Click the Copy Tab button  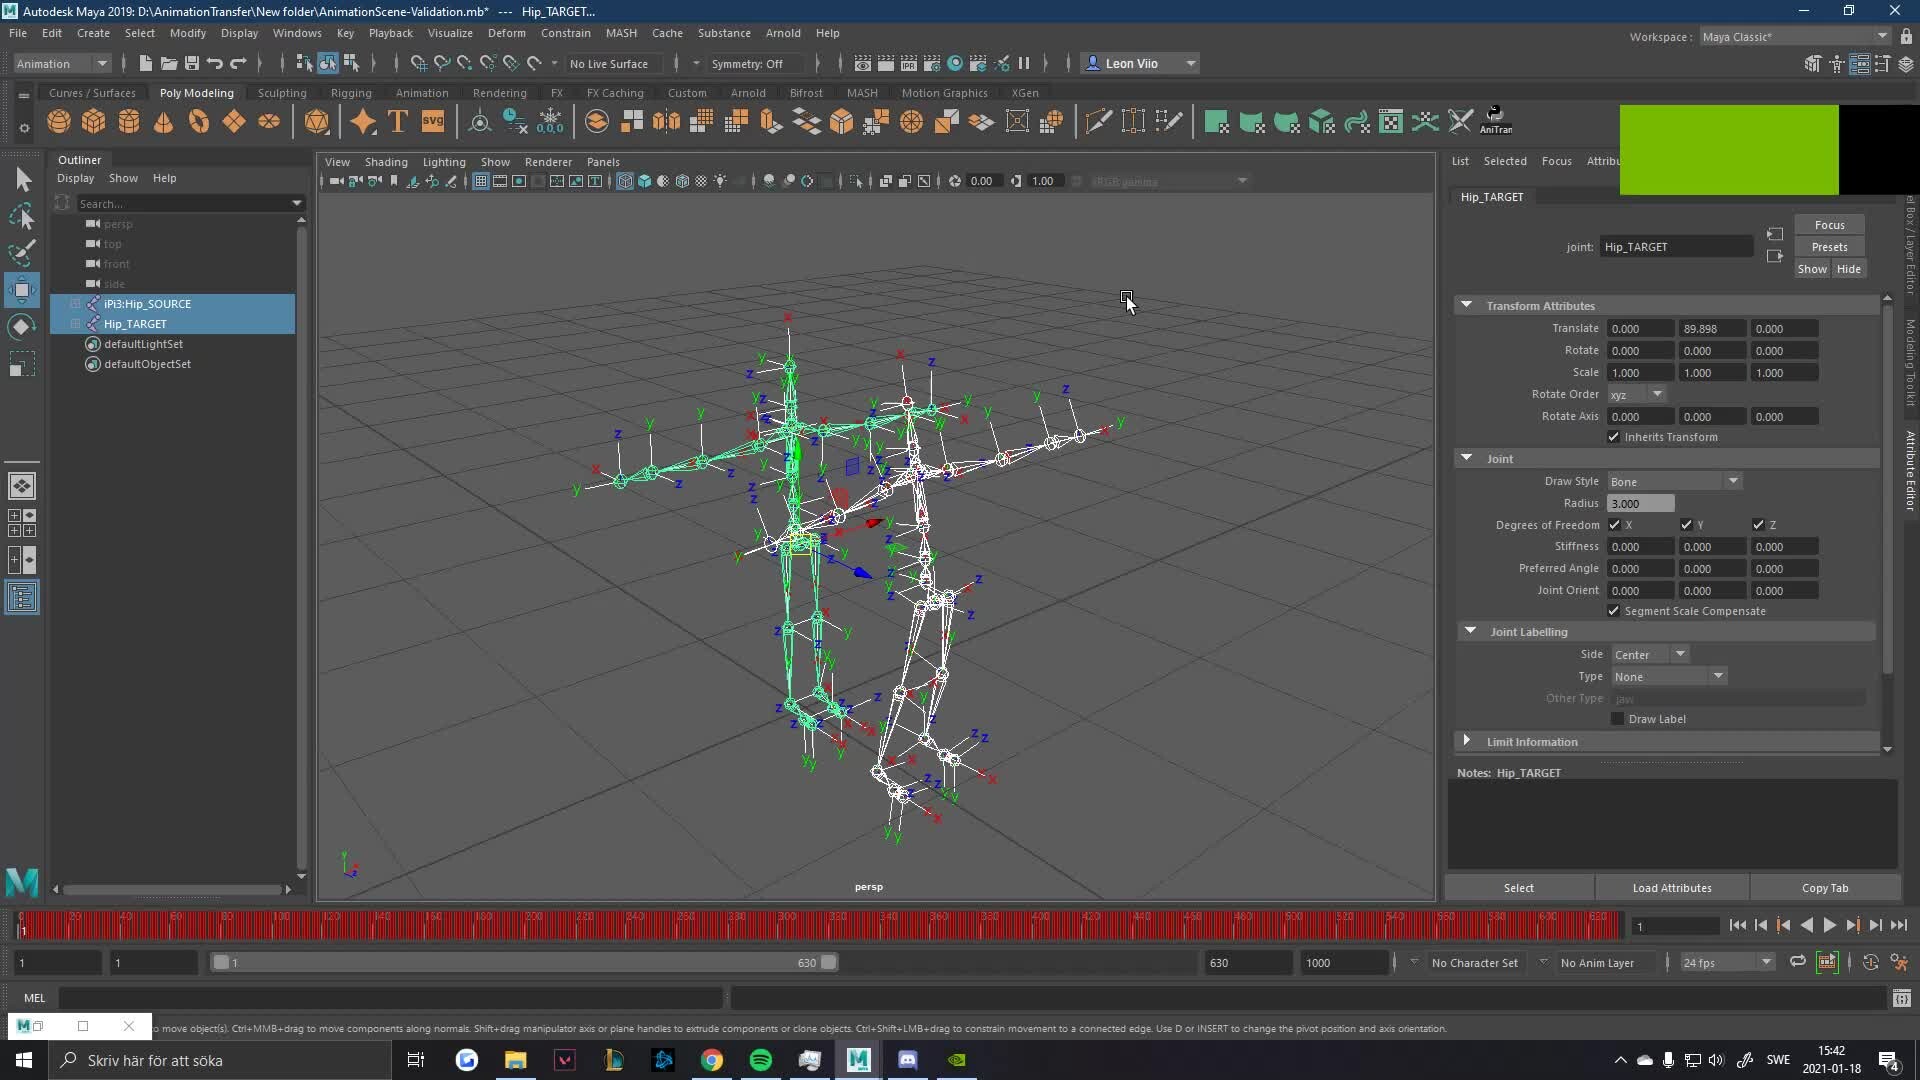(1824, 887)
